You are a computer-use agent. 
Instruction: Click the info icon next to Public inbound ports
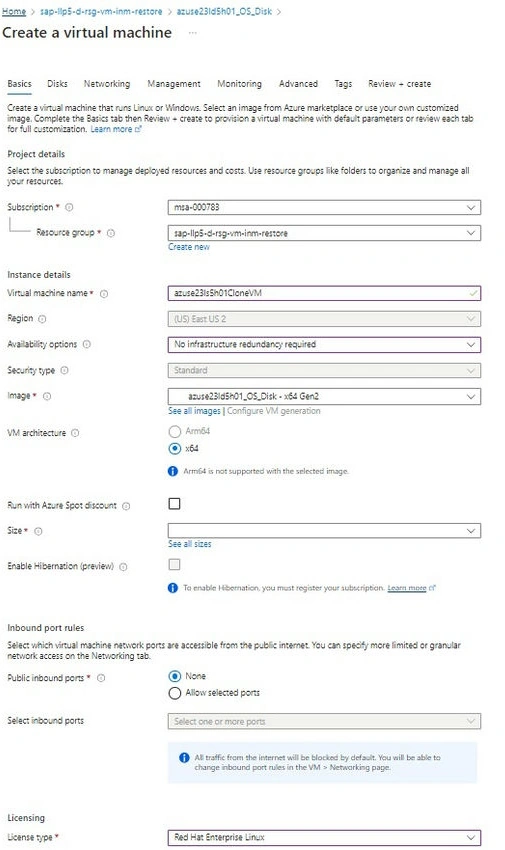101,678
